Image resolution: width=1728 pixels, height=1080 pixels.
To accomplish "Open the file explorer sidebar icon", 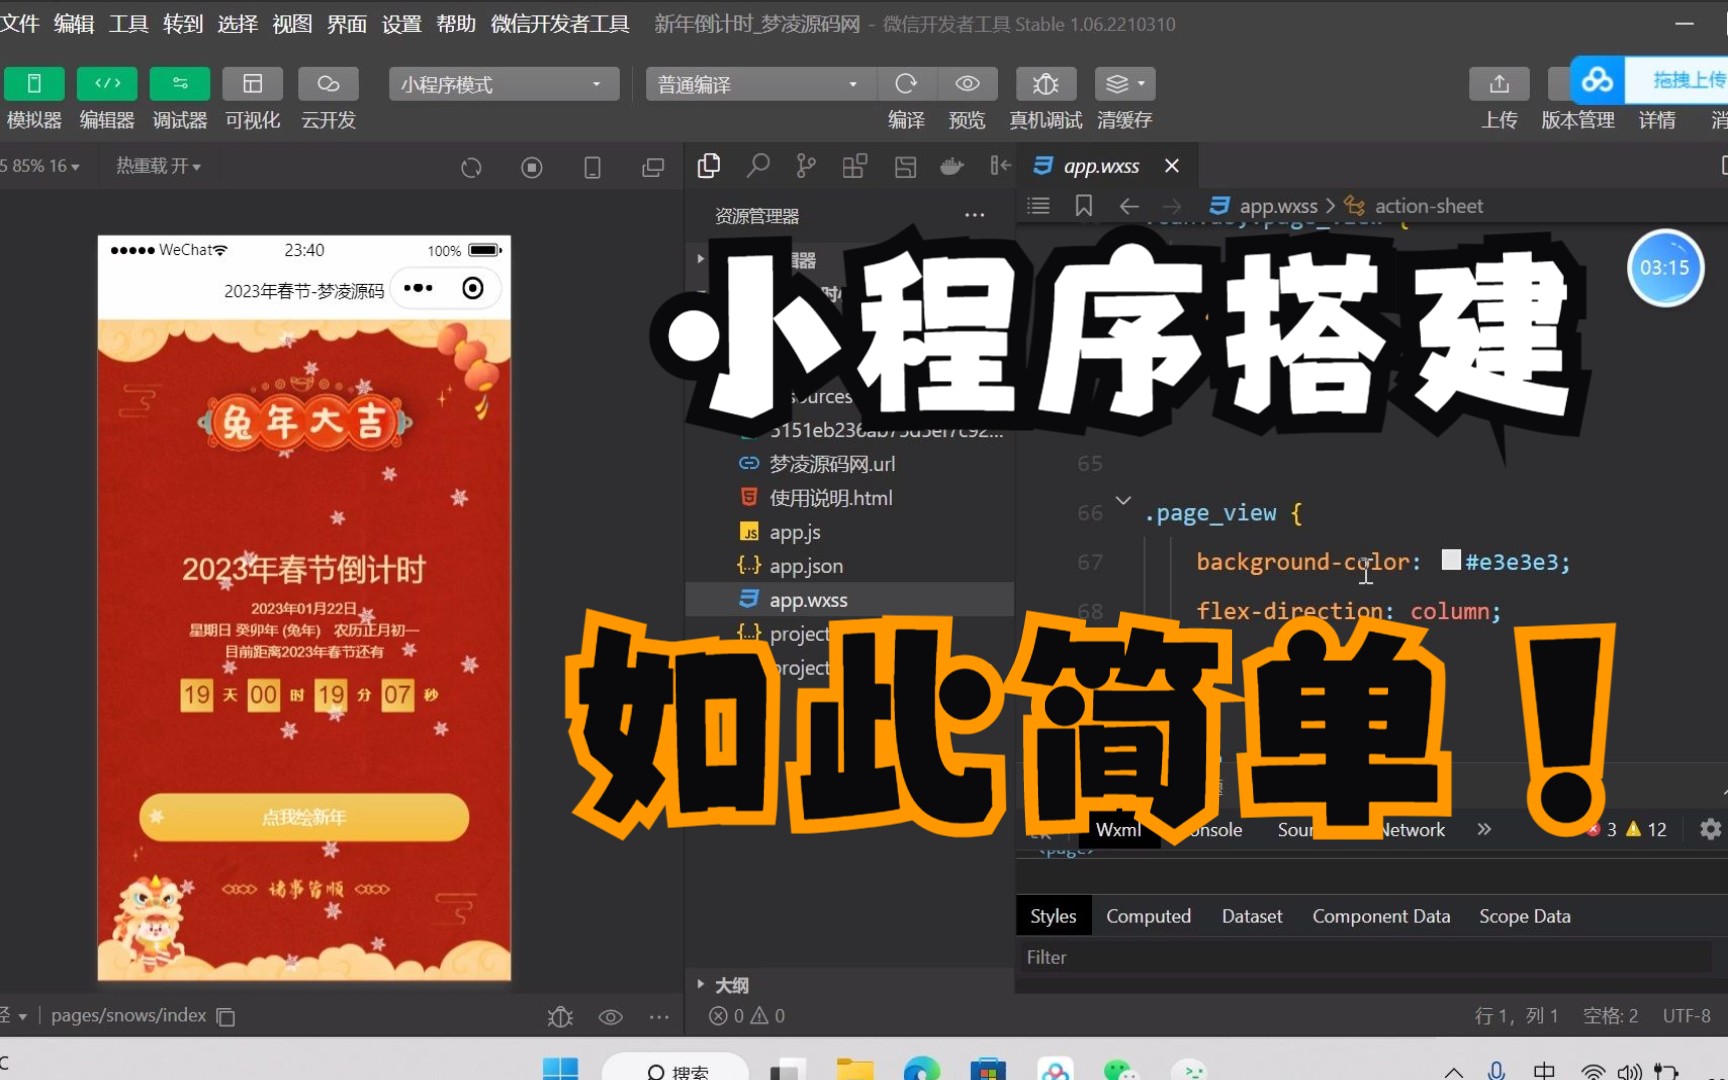I will pos(709,166).
